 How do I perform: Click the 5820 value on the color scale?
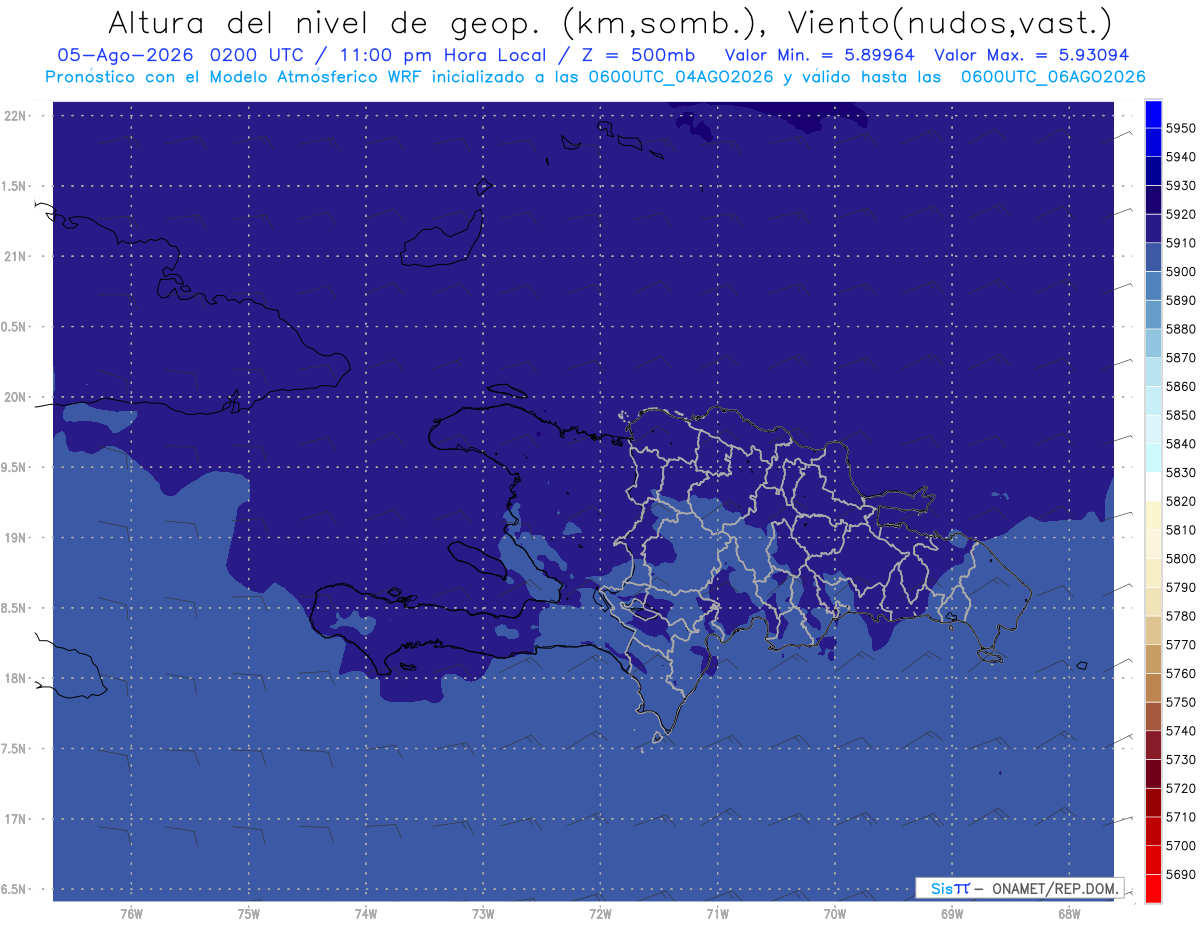1180,501
